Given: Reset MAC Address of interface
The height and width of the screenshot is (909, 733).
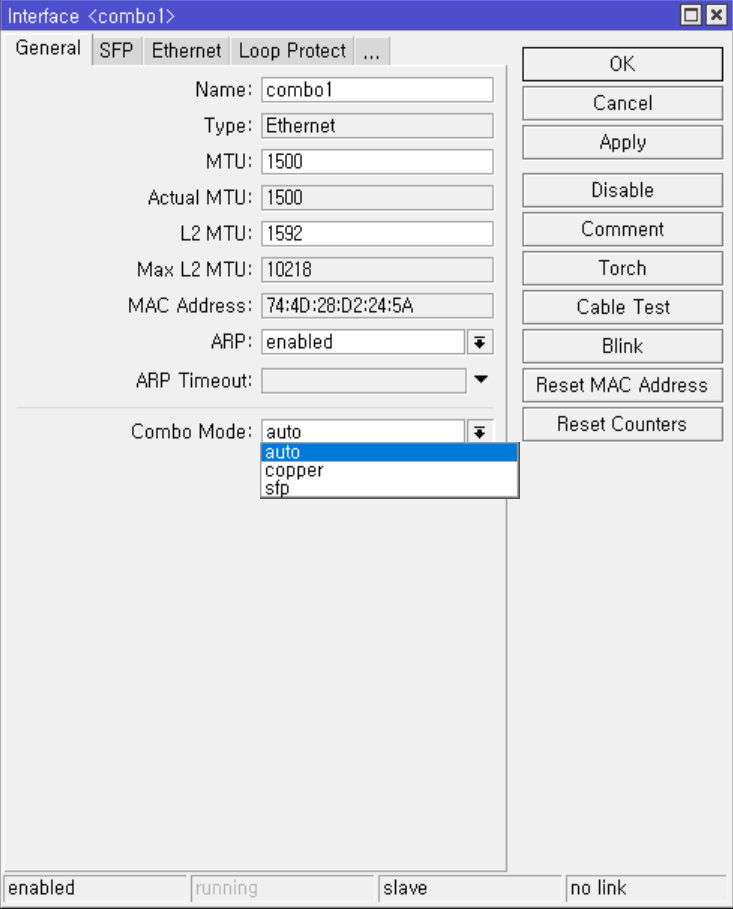Looking at the screenshot, I should 622,385.
